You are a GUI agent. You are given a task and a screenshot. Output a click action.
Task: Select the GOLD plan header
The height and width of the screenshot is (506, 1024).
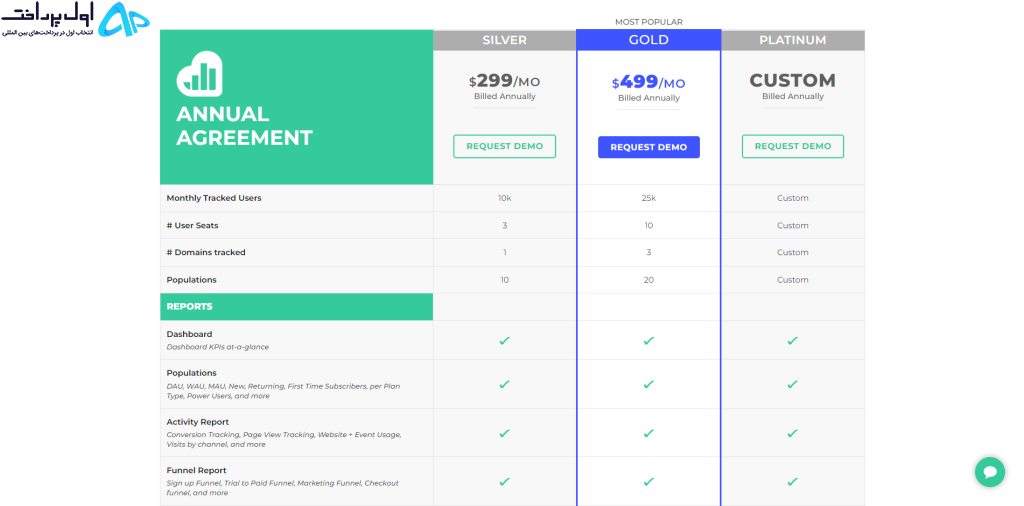pyautogui.click(x=648, y=40)
